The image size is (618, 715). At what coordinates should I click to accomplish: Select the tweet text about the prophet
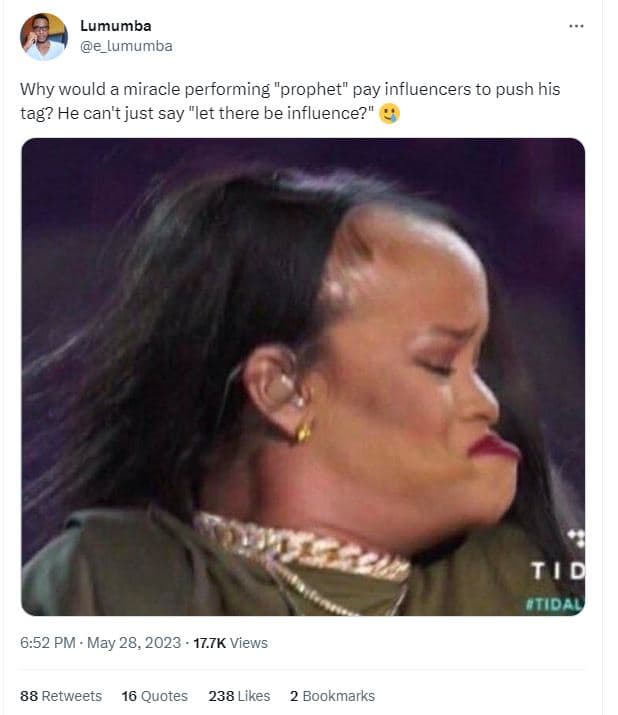[290, 101]
